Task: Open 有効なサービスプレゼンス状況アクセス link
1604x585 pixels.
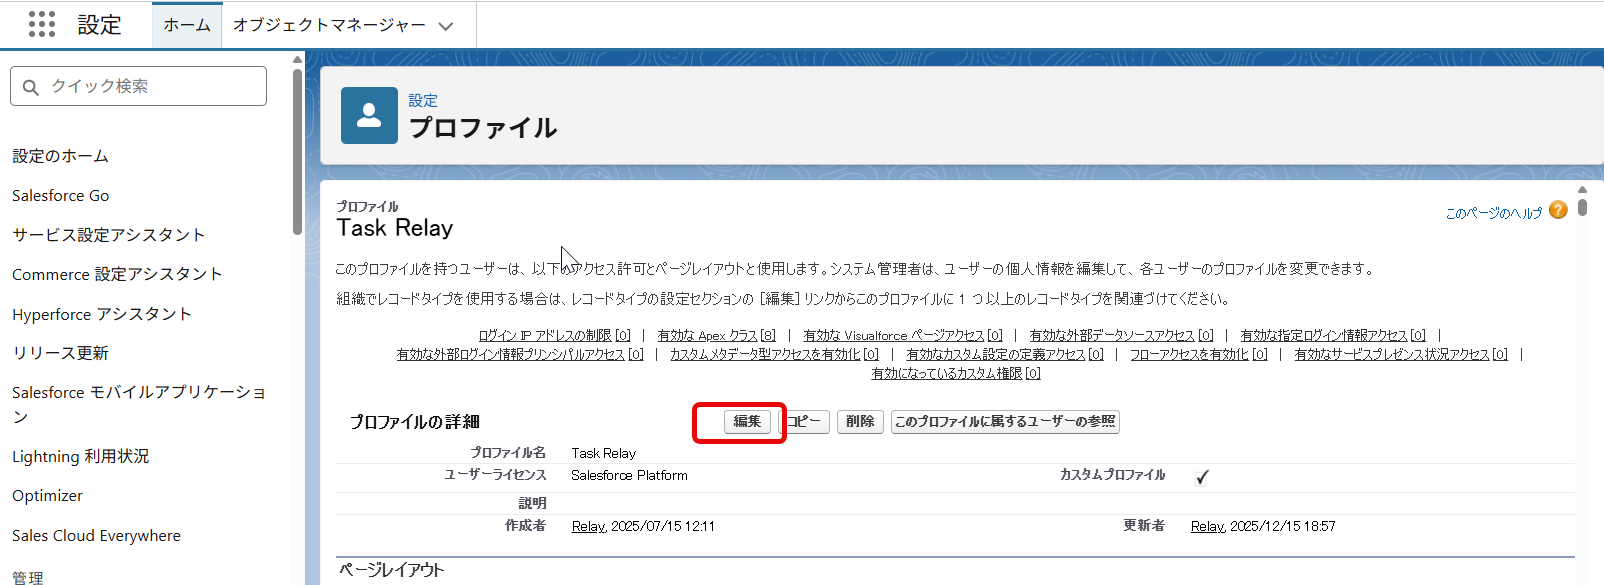Action: point(1401,354)
